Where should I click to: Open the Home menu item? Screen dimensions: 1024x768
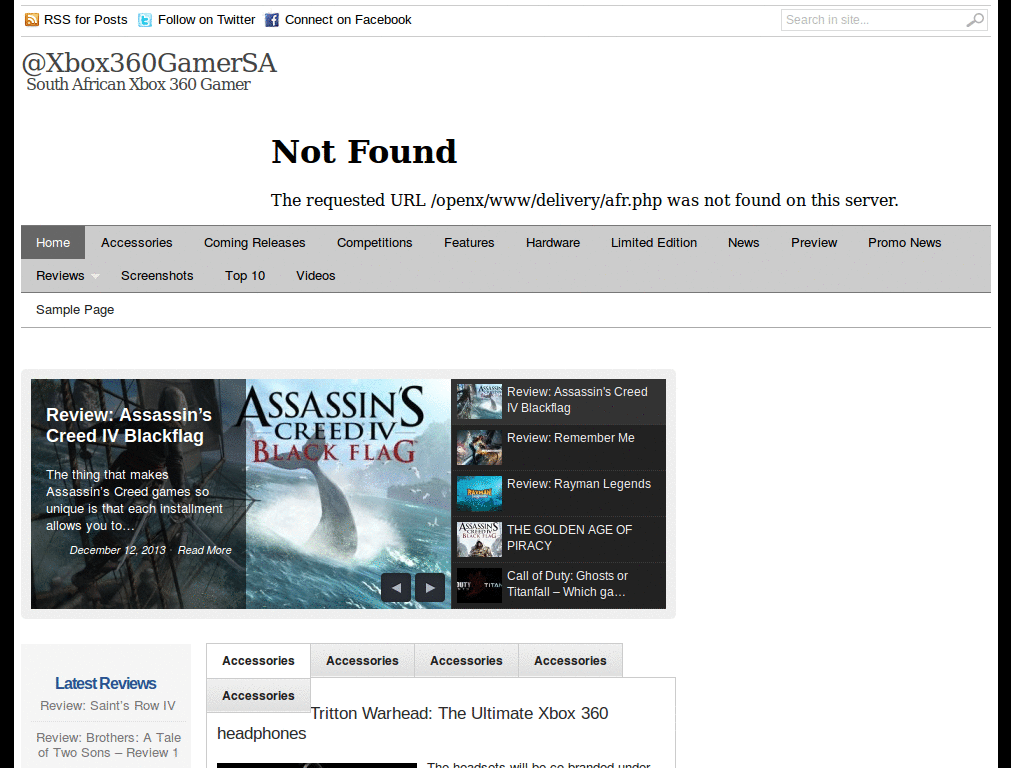(53, 242)
